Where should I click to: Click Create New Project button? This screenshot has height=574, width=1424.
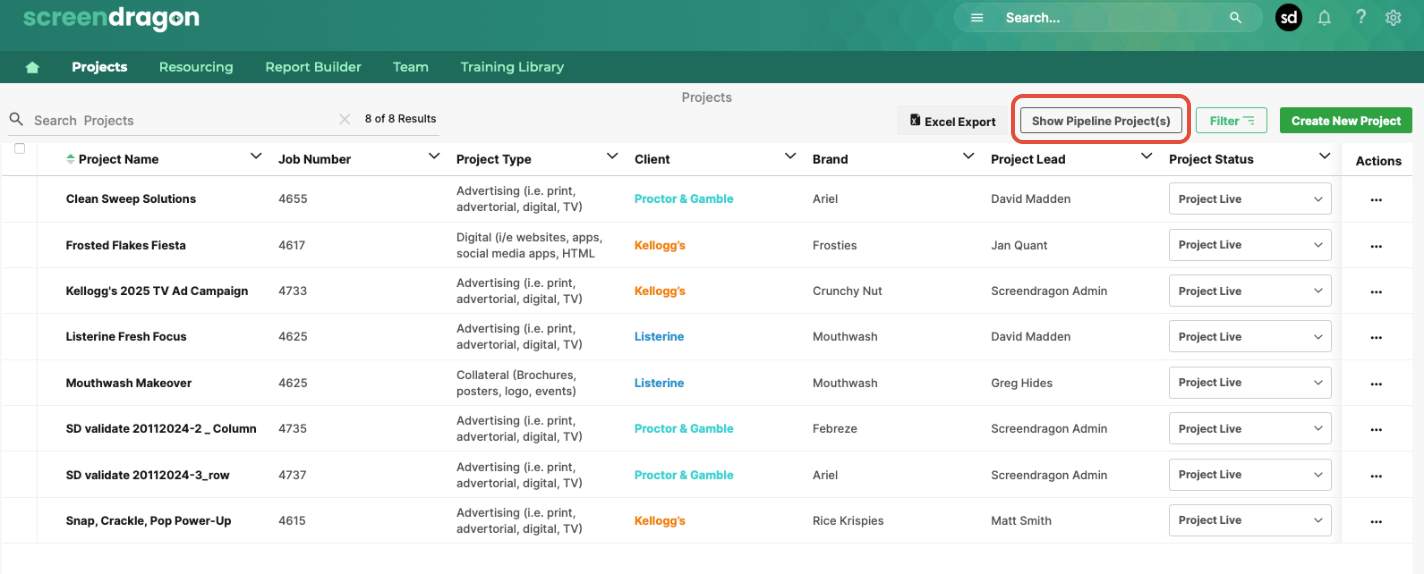point(1346,120)
